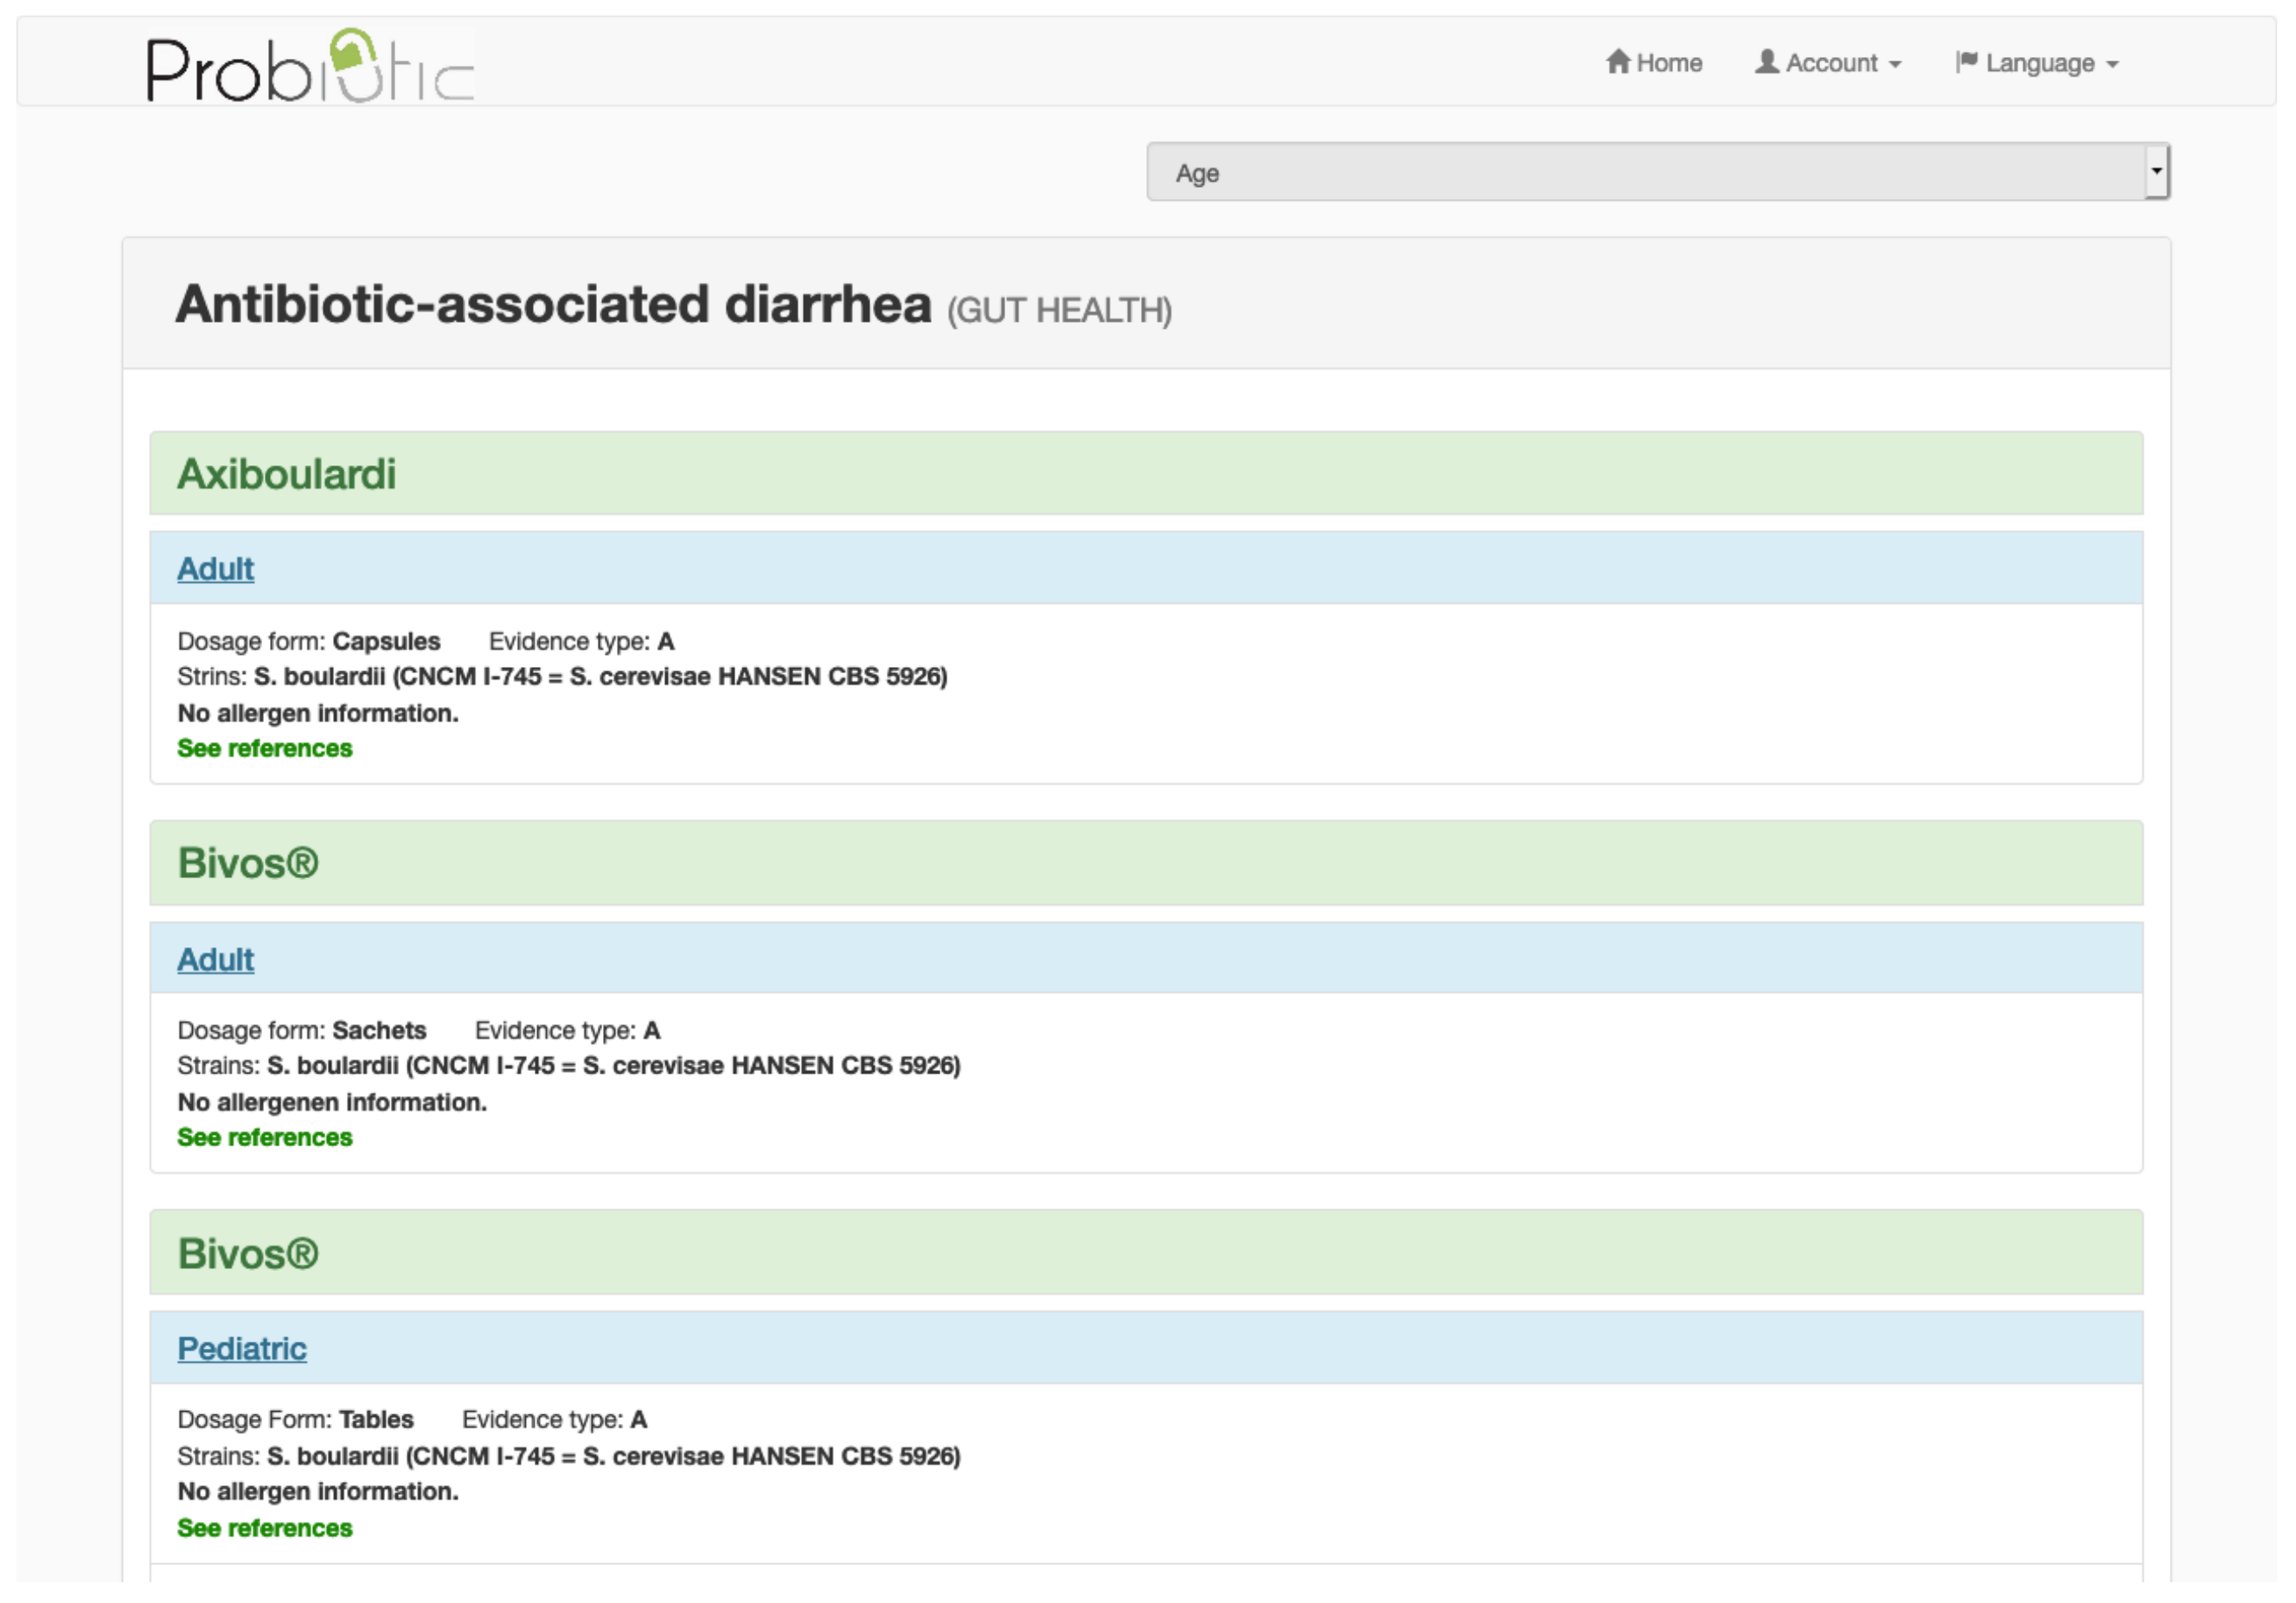Image resolution: width=2296 pixels, height=1603 pixels.
Task: Open the Adult link under first Bivos®
Action: coord(215,959)
